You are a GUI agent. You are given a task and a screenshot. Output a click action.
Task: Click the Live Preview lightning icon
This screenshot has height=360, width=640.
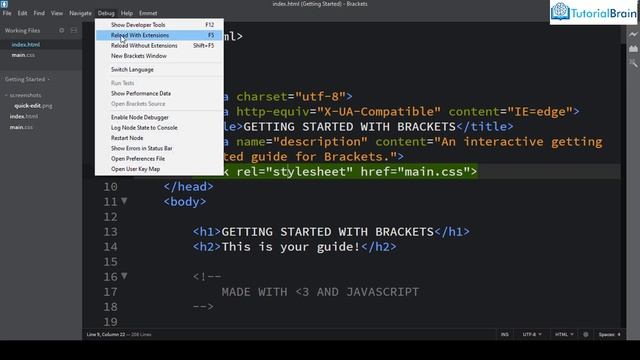(x=633, y=35)
